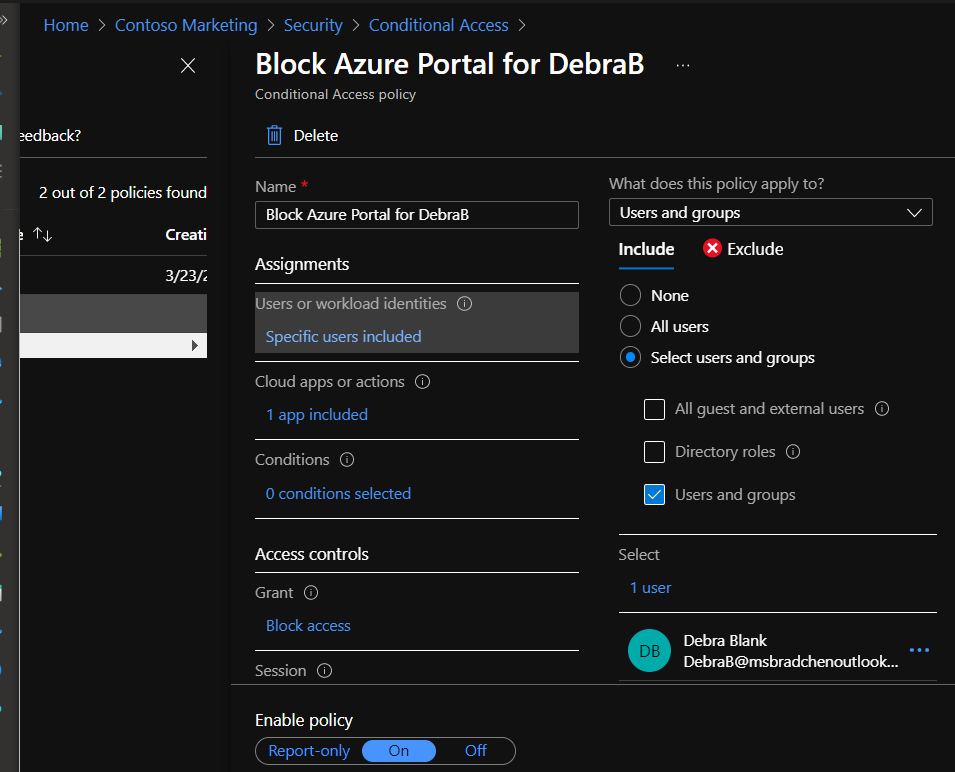Check the Directory roles checkbox

[x=655, y=452]
